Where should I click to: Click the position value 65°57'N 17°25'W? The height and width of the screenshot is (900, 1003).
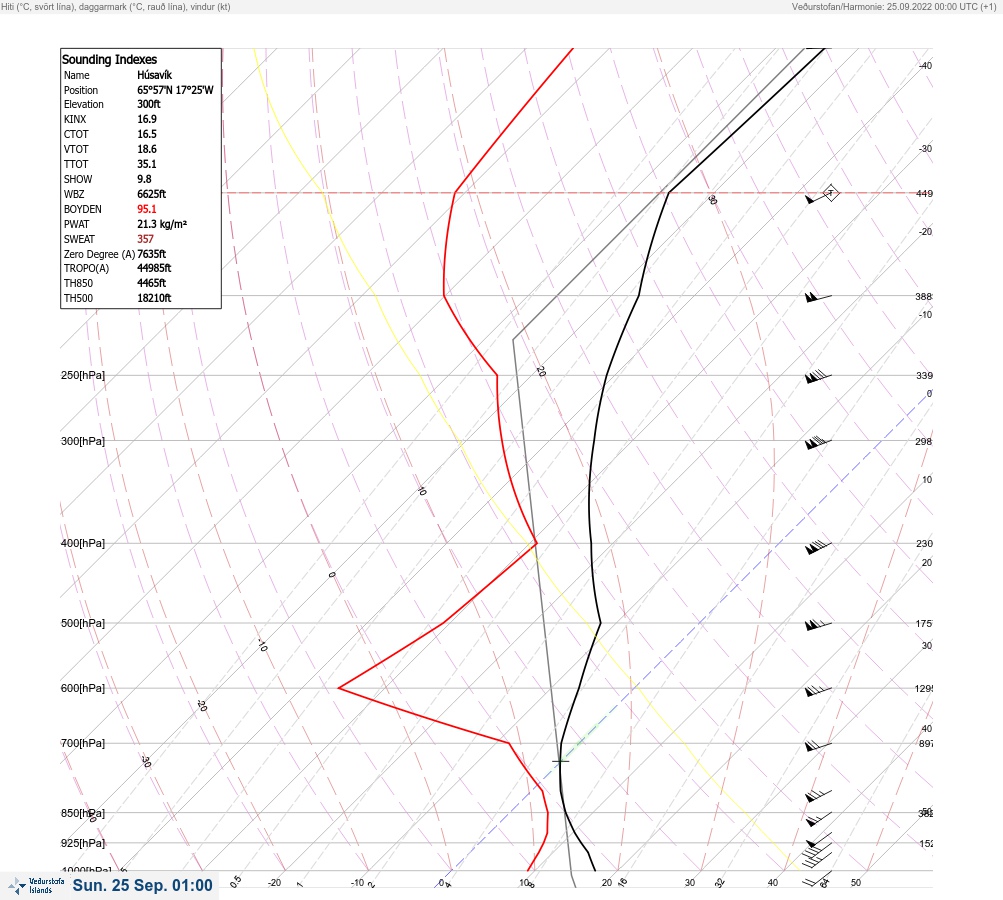[175, 90]
